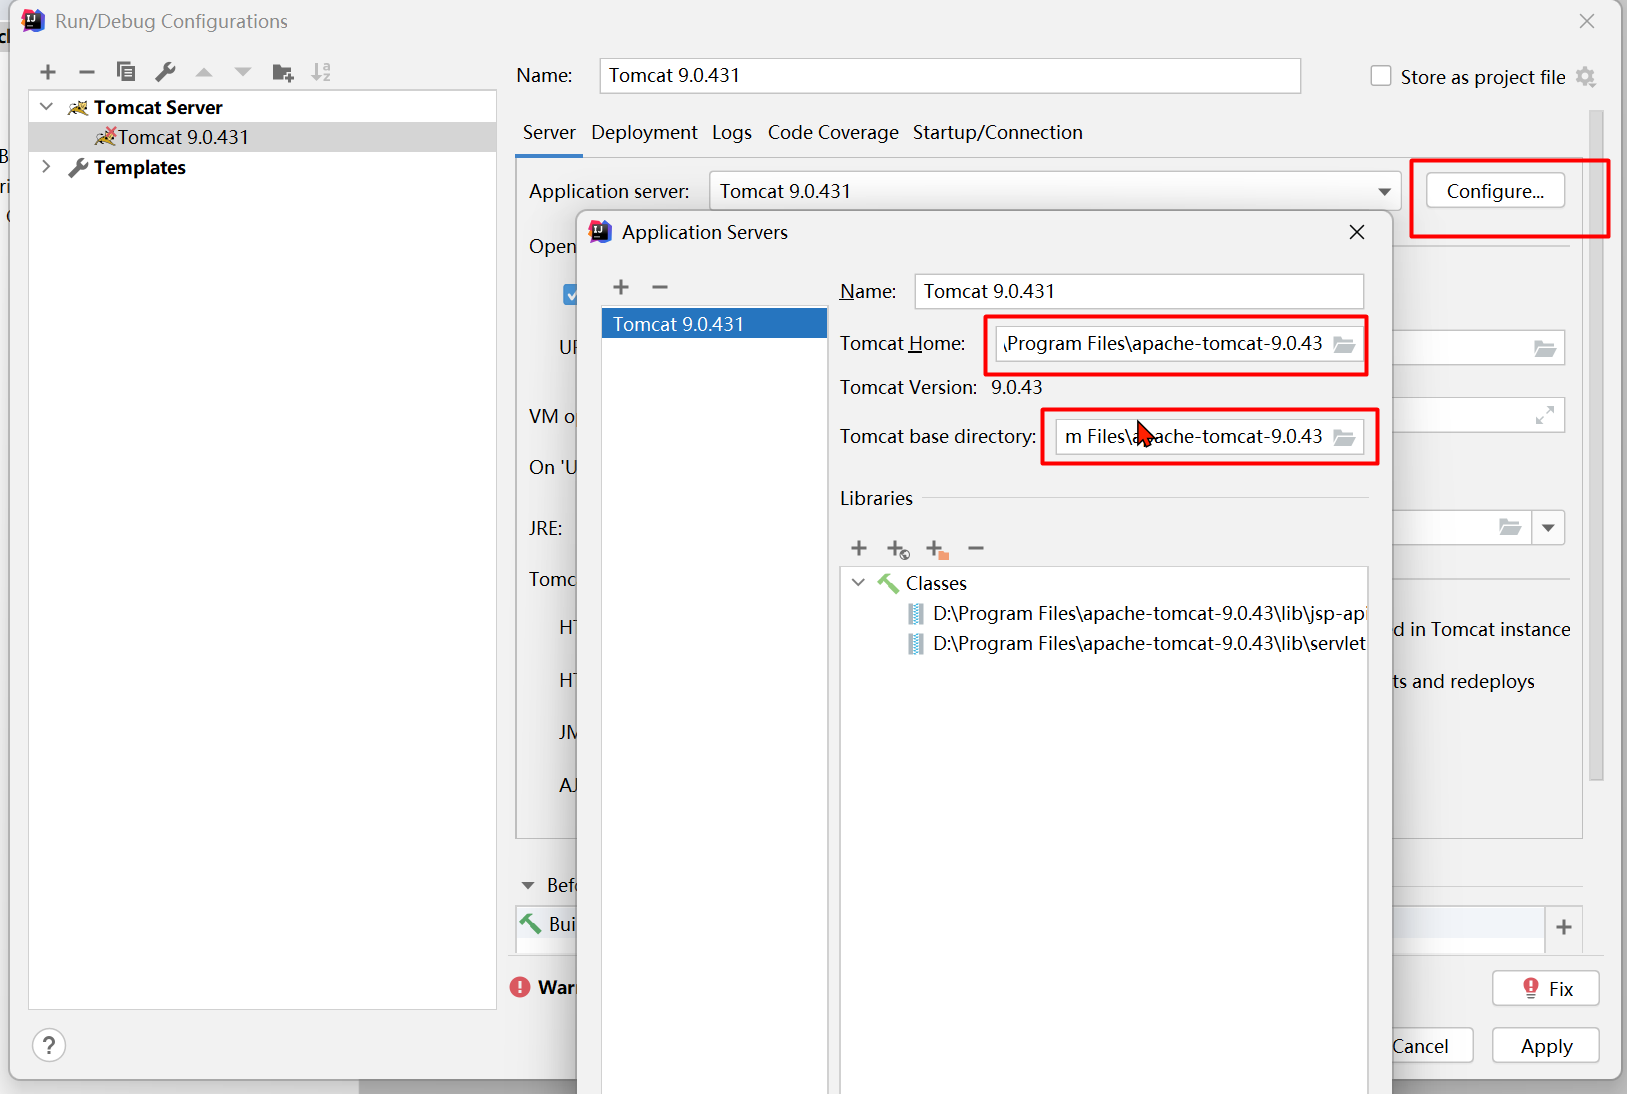Viewport: 1627px width, 1094px height.
Task: Move configuration up with arrow icon
Action: [x=204, y=72]
